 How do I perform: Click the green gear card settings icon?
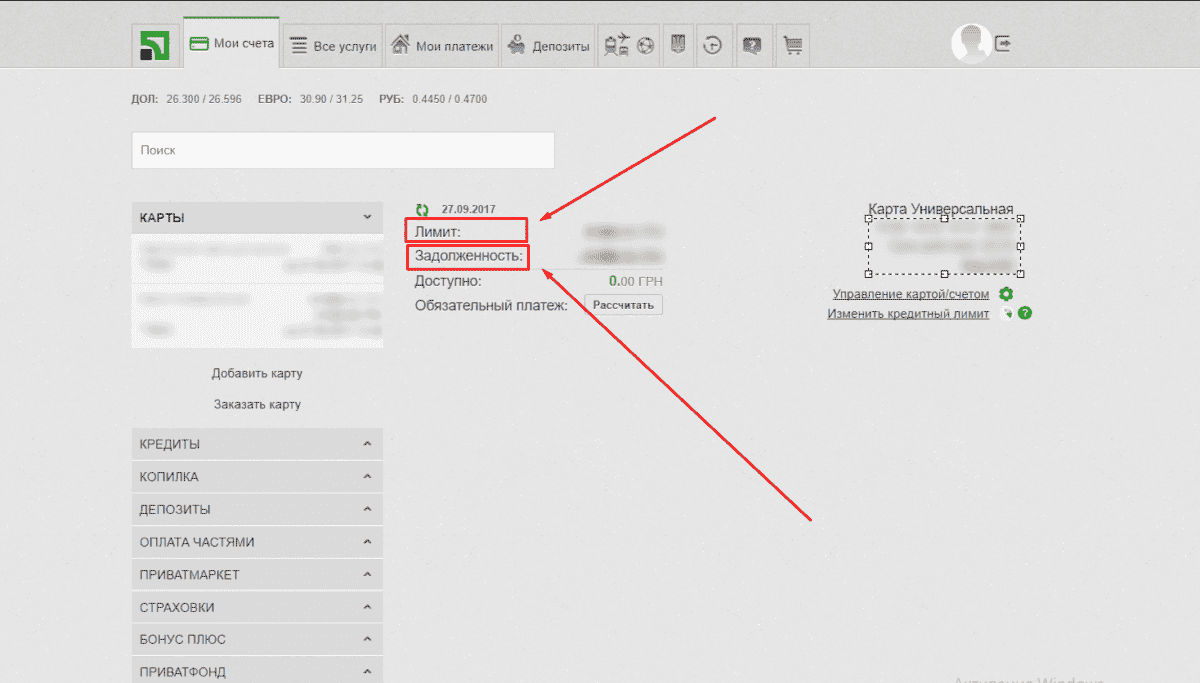point(1006,294)
